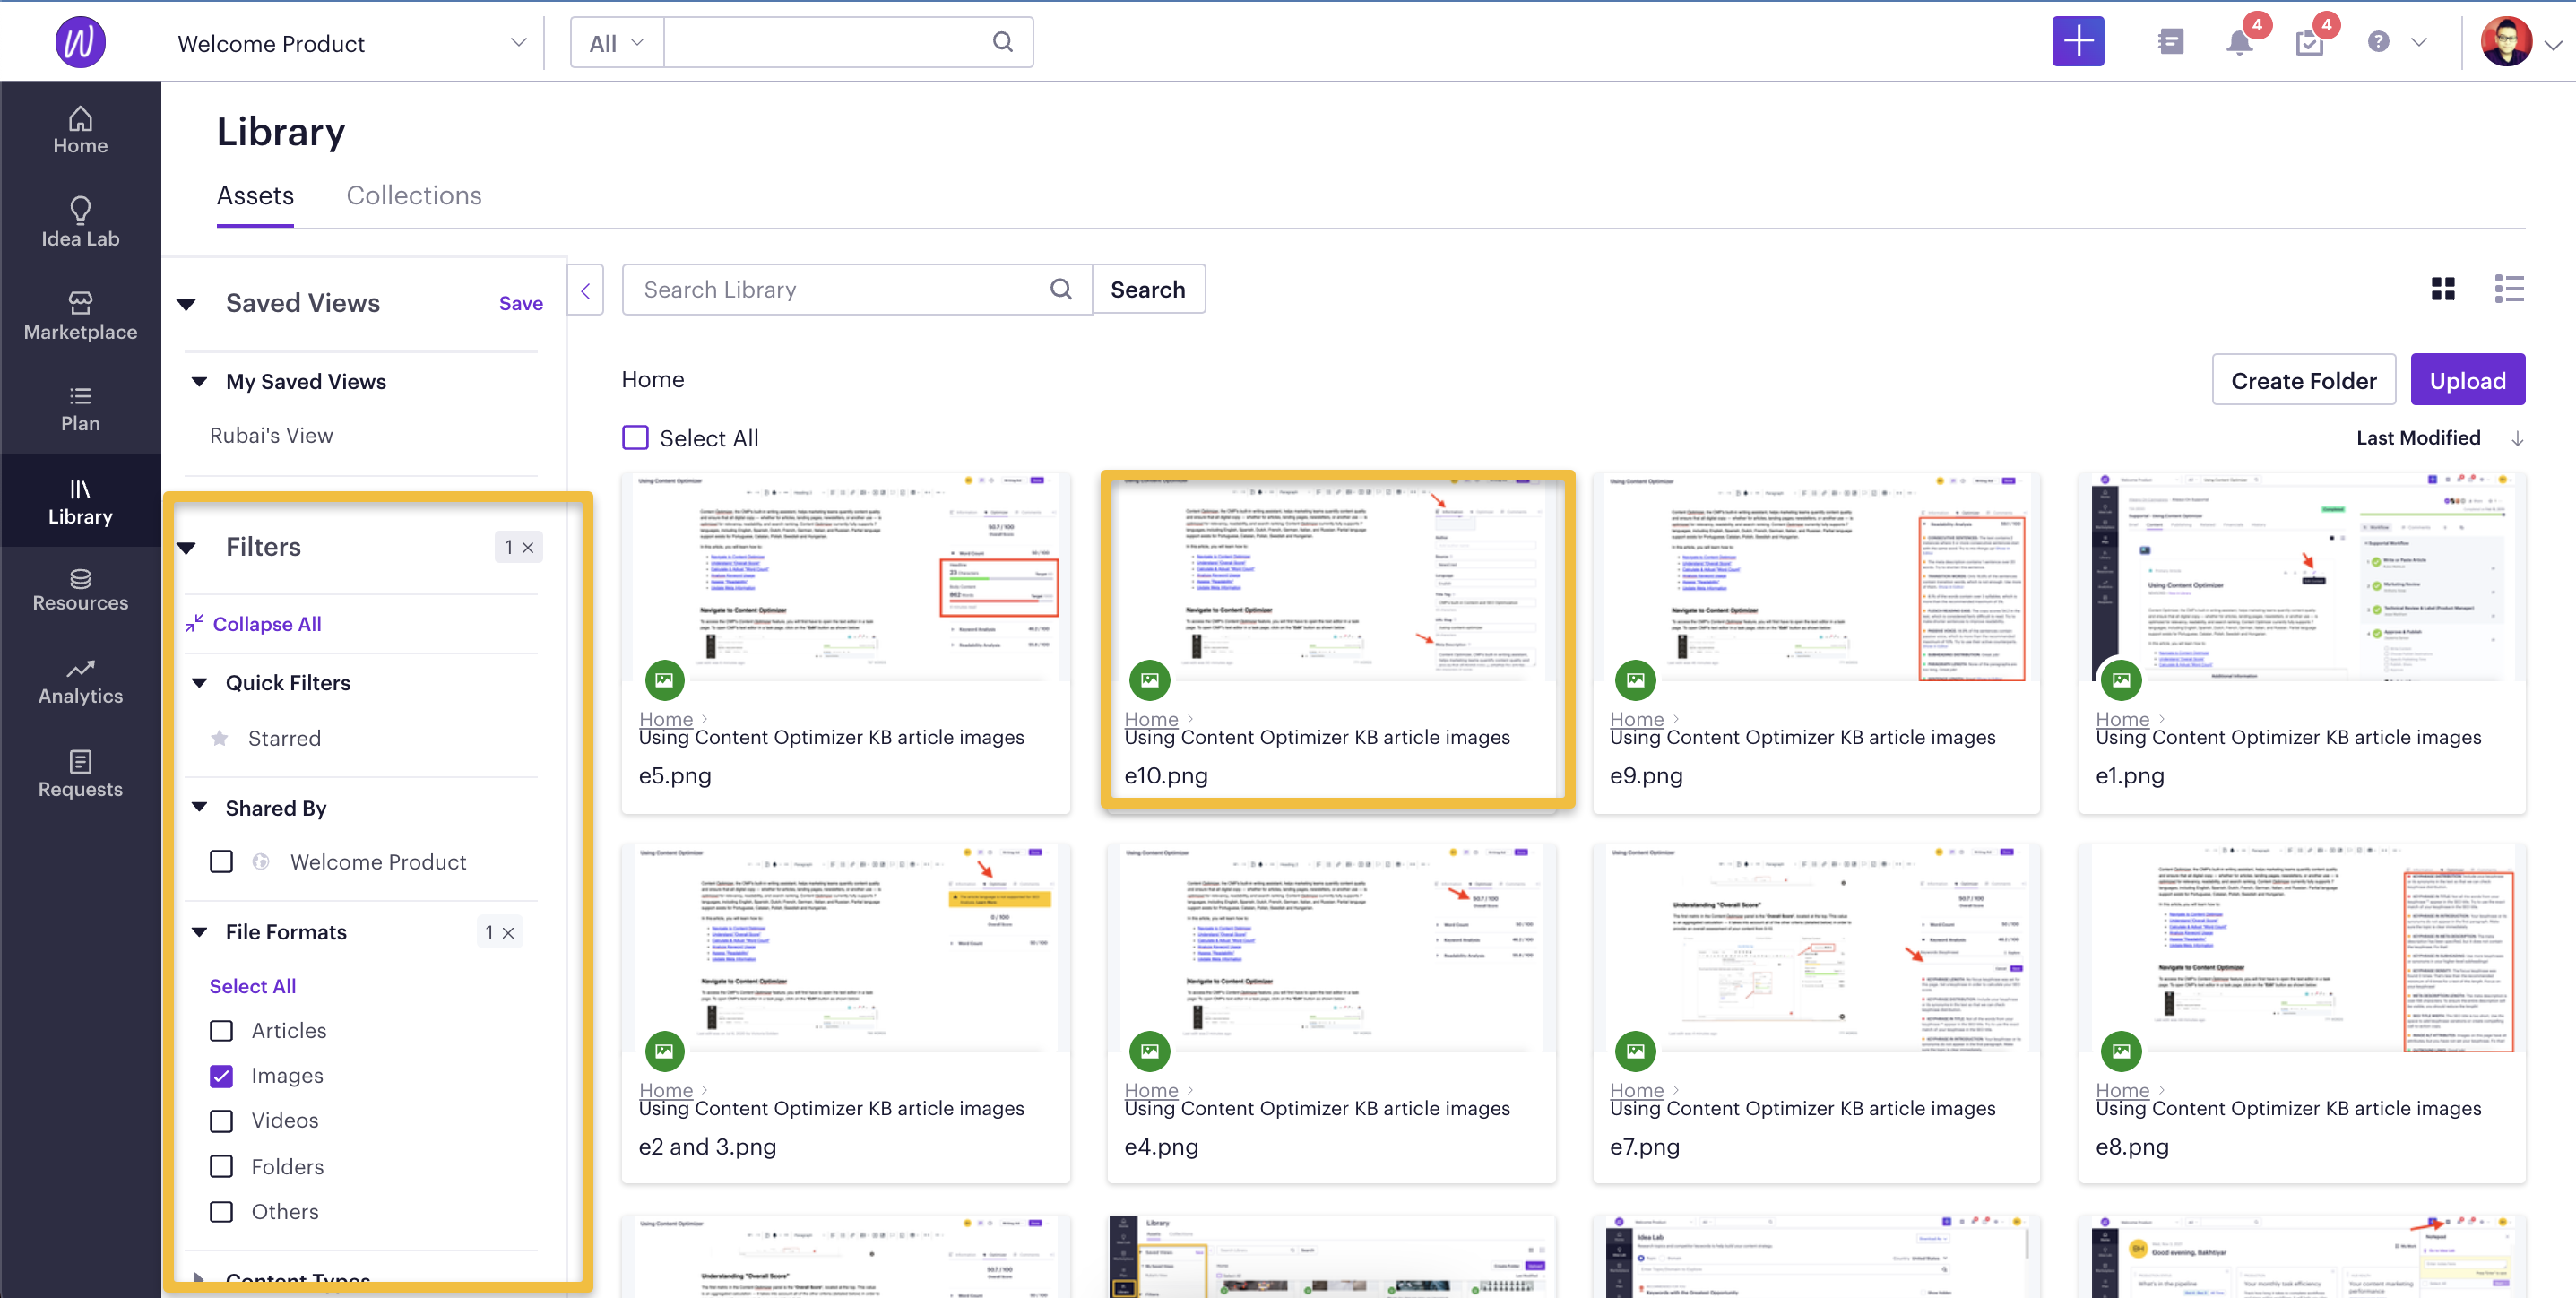Switch to grid view

click(2443, 289)
